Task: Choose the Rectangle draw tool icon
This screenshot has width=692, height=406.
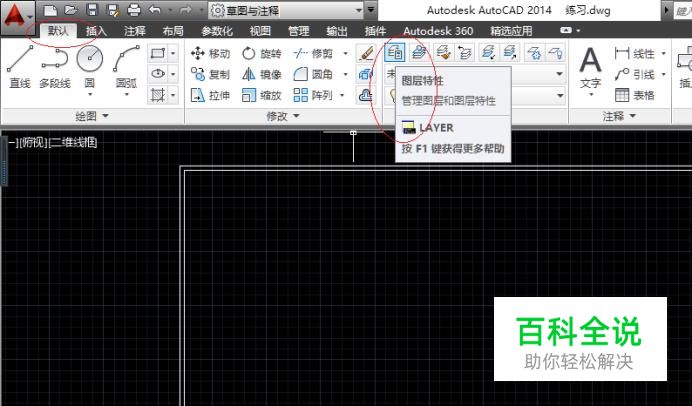Action: coord(158,53)
